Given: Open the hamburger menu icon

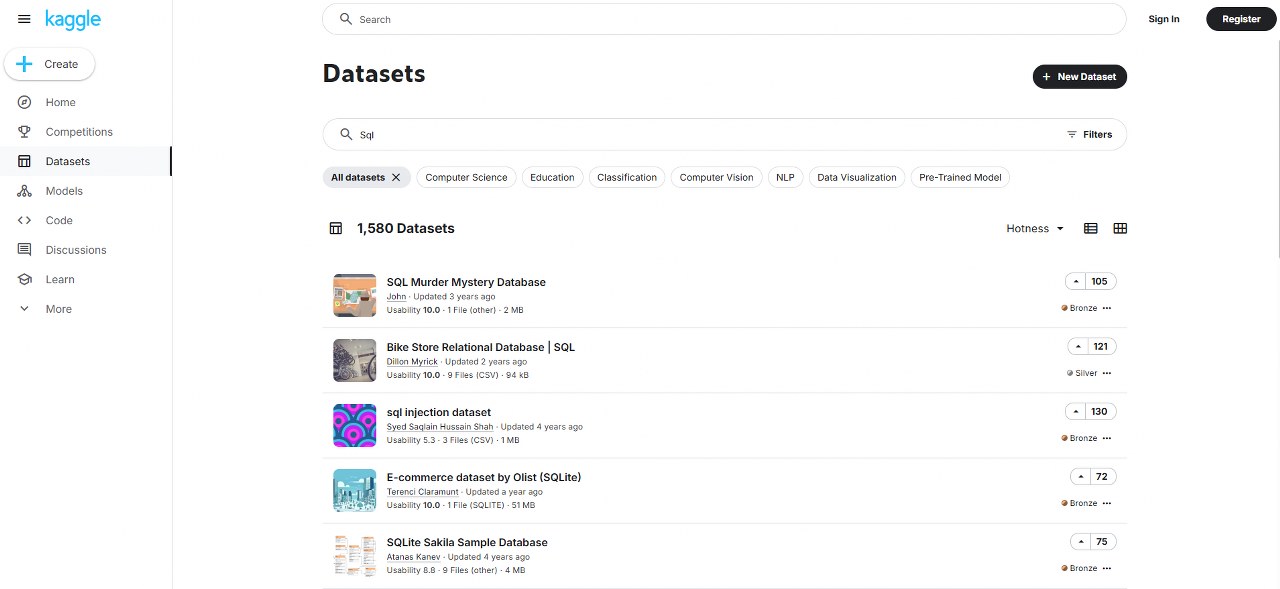Looking at the screenshot, I should coord(24,19).
